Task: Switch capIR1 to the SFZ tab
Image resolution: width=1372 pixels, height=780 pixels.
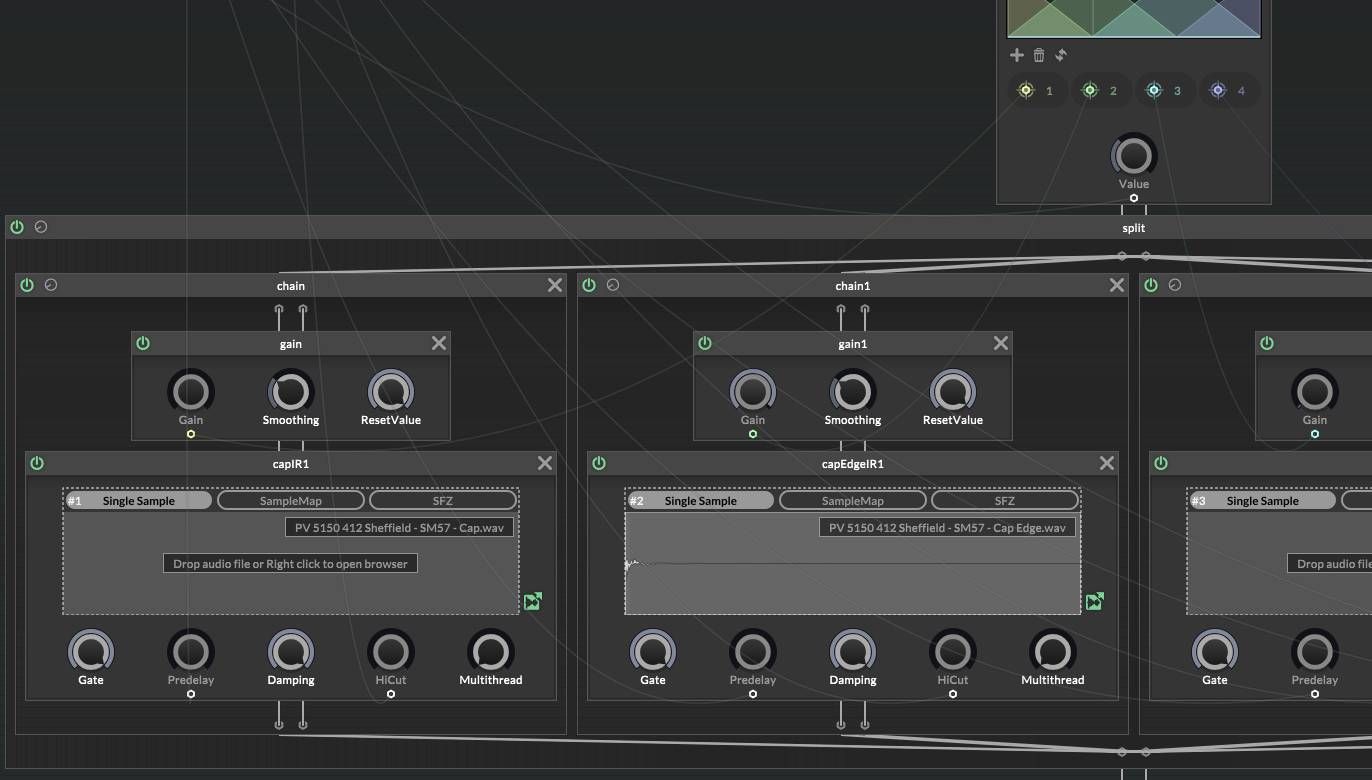Action: pyautogui.click(x=443, y=500)
